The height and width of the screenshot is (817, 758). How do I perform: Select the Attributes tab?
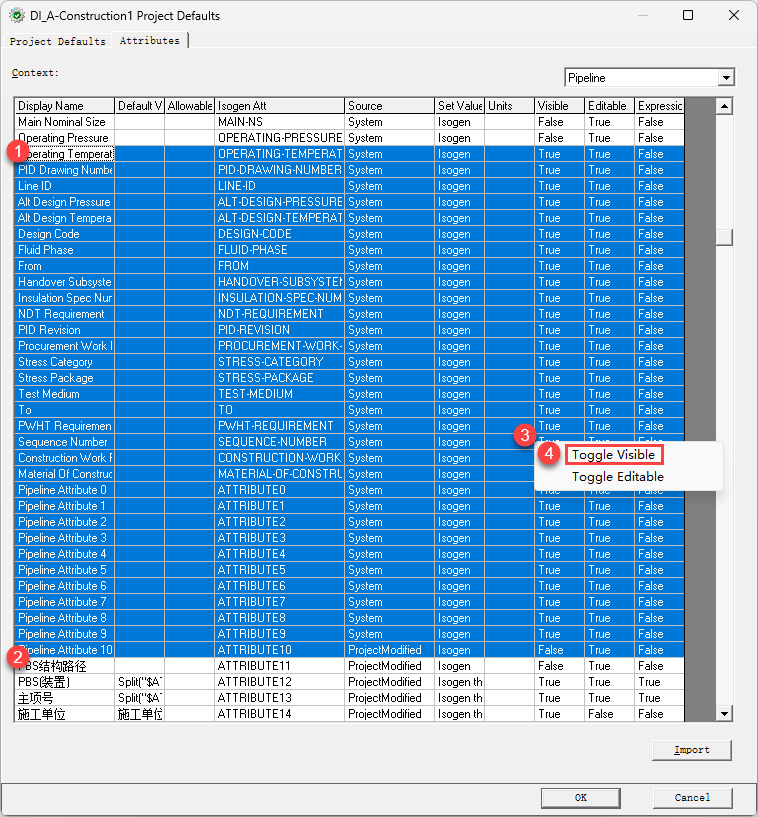click(150, 41)
